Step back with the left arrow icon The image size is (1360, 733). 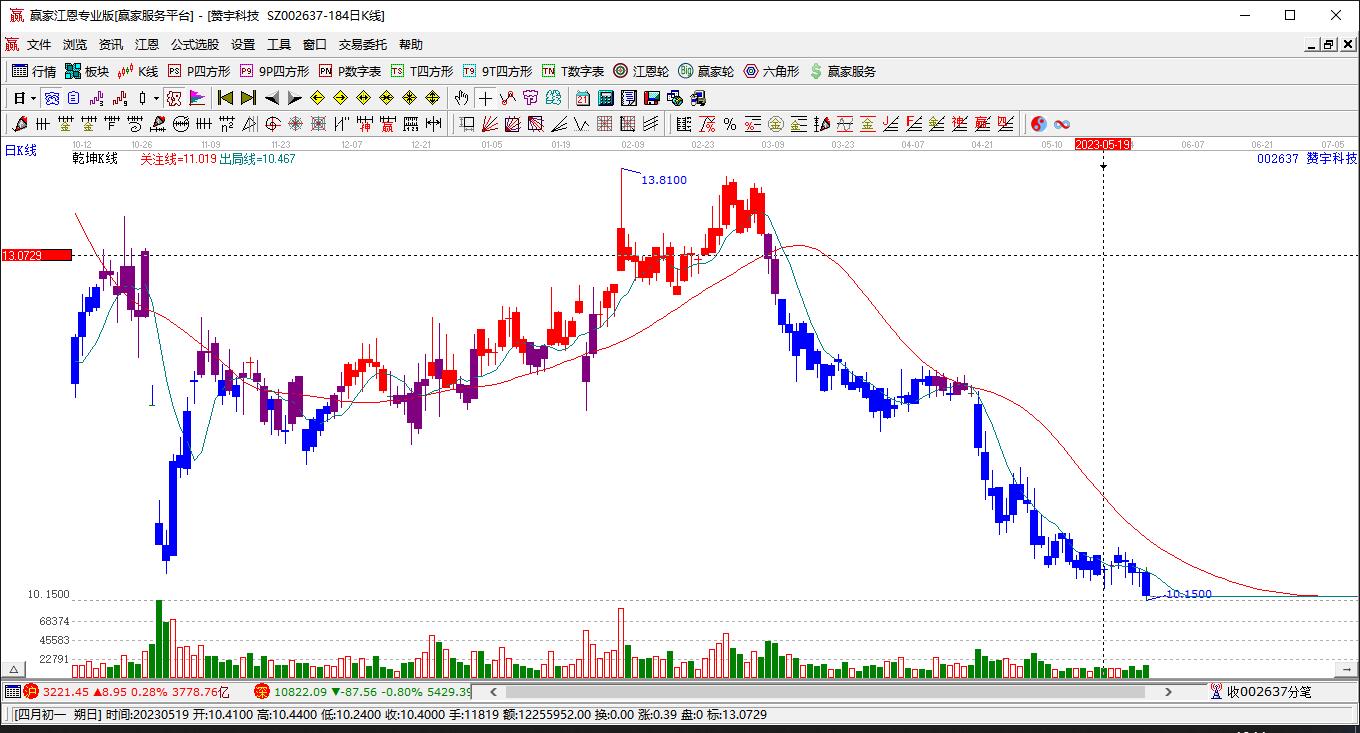[x=271, y=98]
